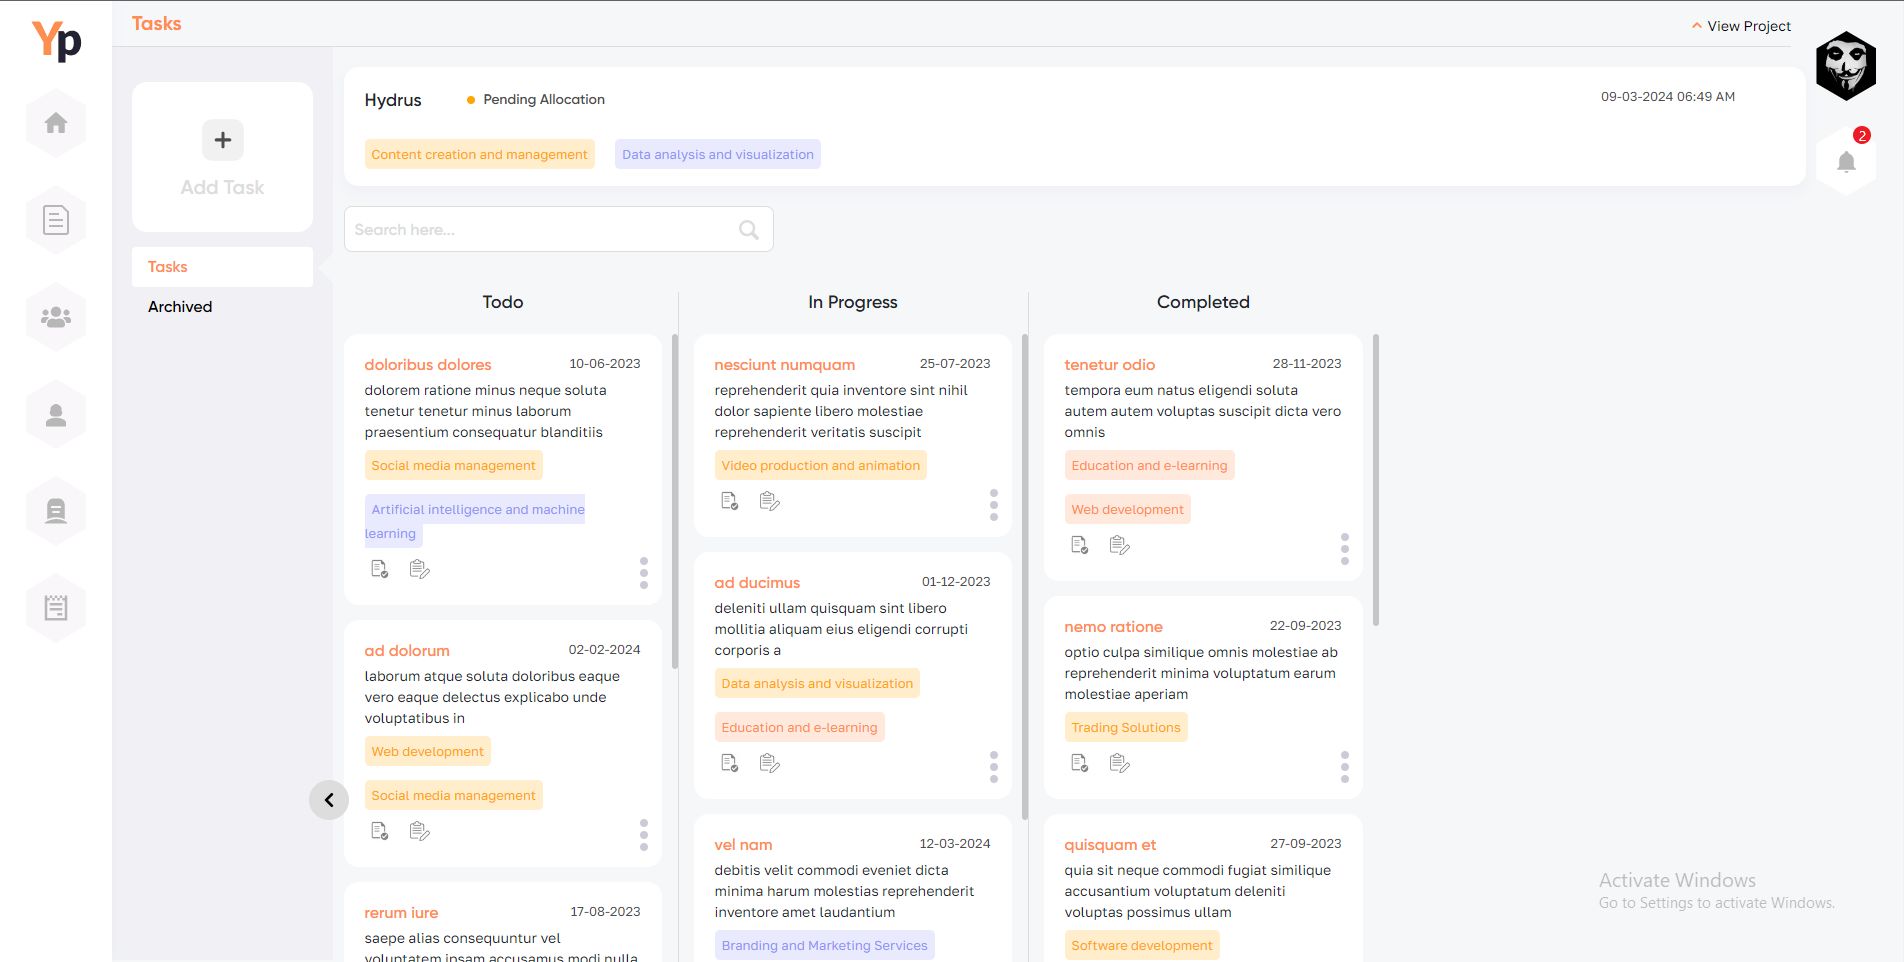This screenshot has height=962, width=1904.
Task: Open the user profile icon in sidebar
Action: click(56, 414)
